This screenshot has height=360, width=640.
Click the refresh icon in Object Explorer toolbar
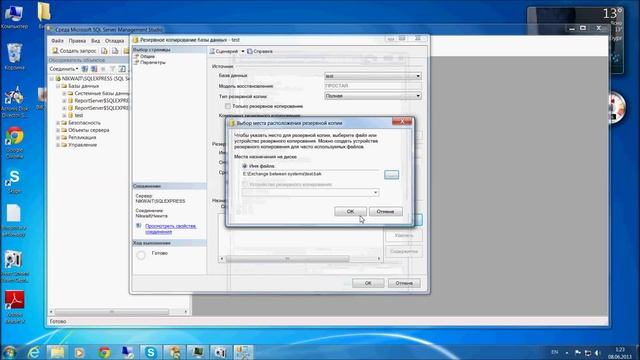(x=122, y=69)
